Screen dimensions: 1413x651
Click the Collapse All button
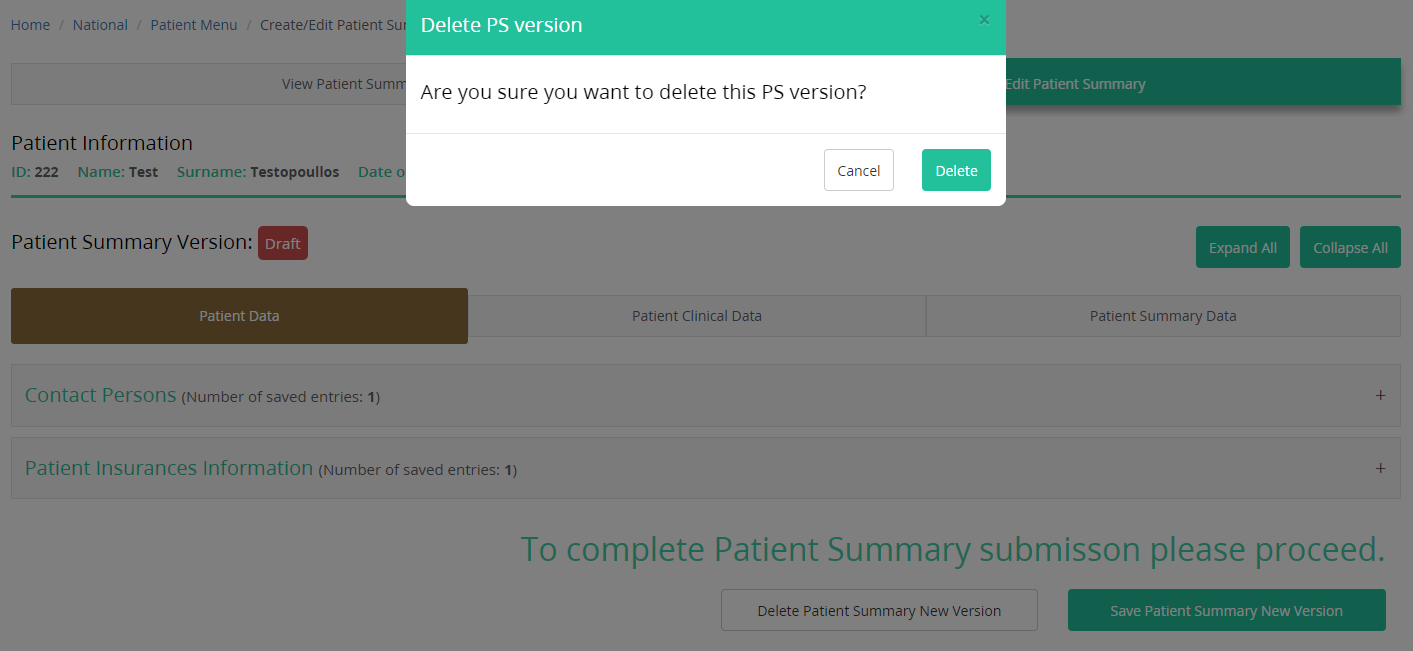coord(1350,248)
